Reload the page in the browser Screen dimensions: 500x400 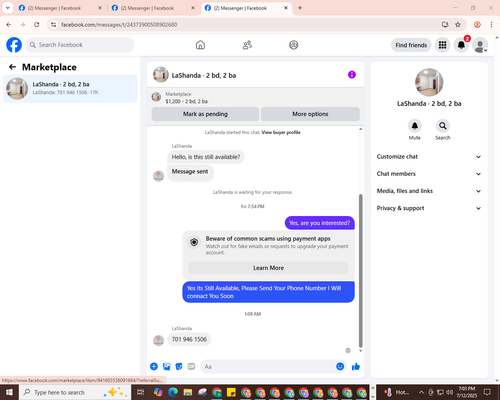37,24
